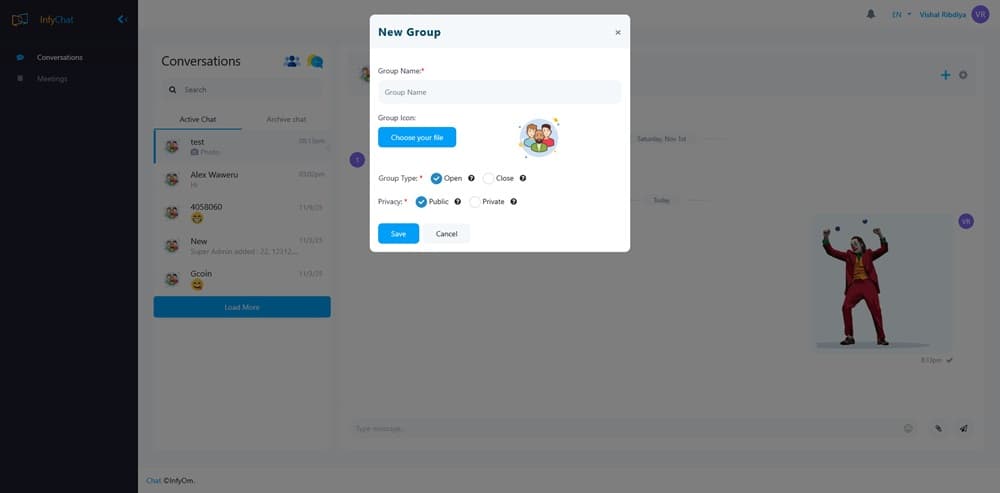Click Choose your file button
The height and width of the screenshot is (493, 1000).
click(417, 137)
